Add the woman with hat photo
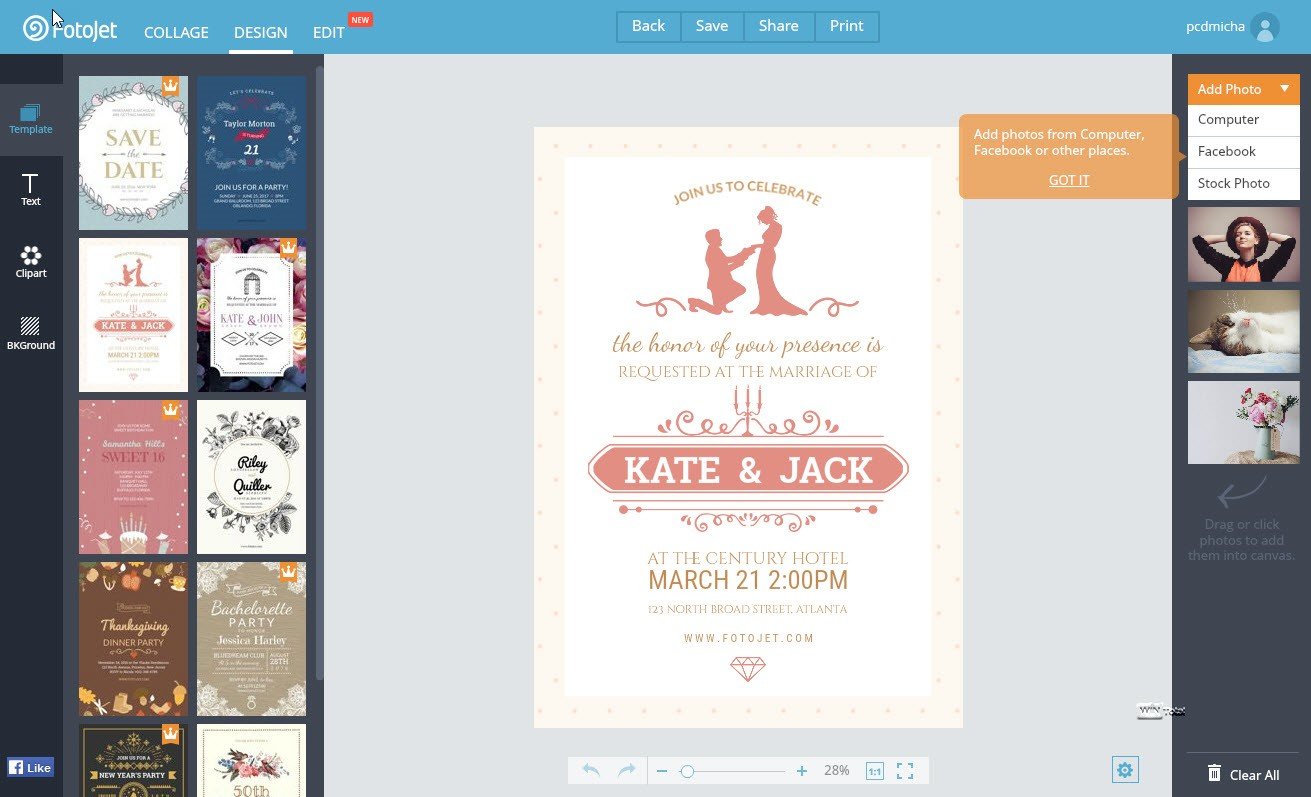The image size is (1311, 797). (1243, 245)
